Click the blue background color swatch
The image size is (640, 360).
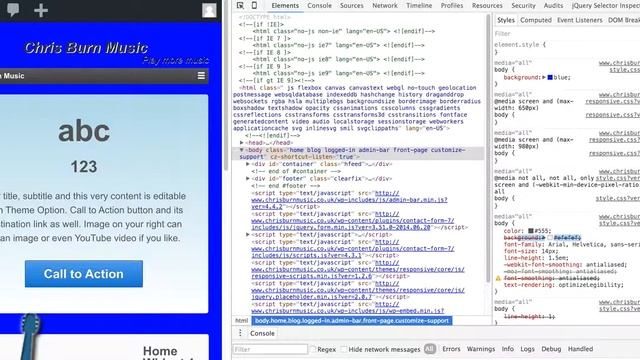[550, 77]
